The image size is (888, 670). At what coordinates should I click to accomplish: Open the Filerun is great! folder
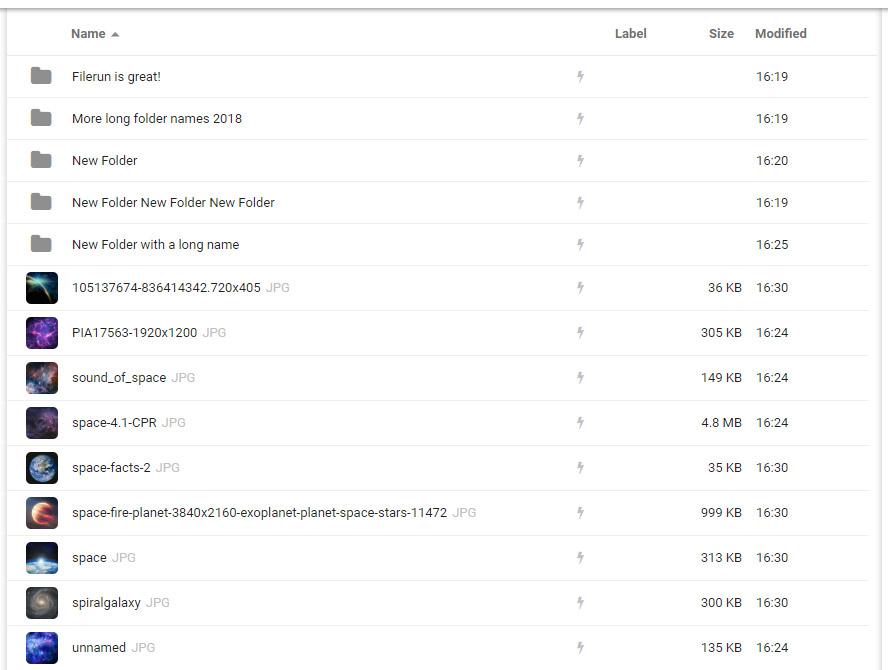[x=116, y=76]
